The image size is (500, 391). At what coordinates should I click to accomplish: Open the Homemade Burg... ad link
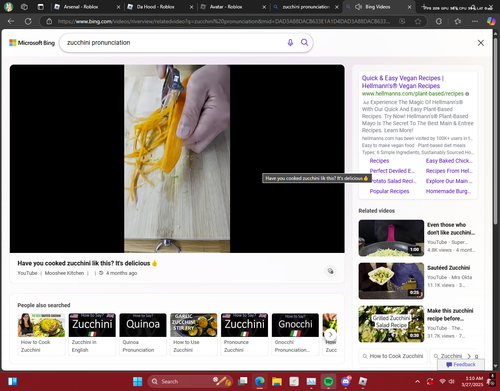point(448,191)
